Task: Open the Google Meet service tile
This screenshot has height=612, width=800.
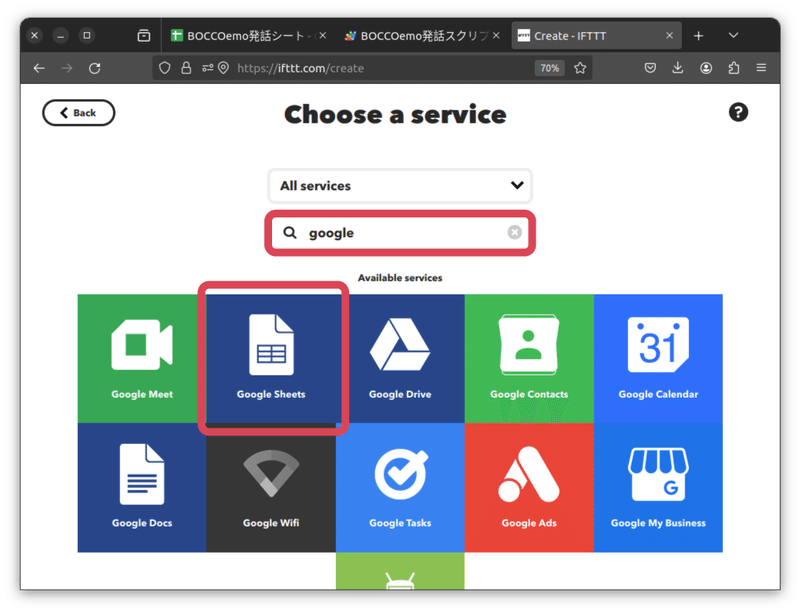Action: (x=142, y=359)
